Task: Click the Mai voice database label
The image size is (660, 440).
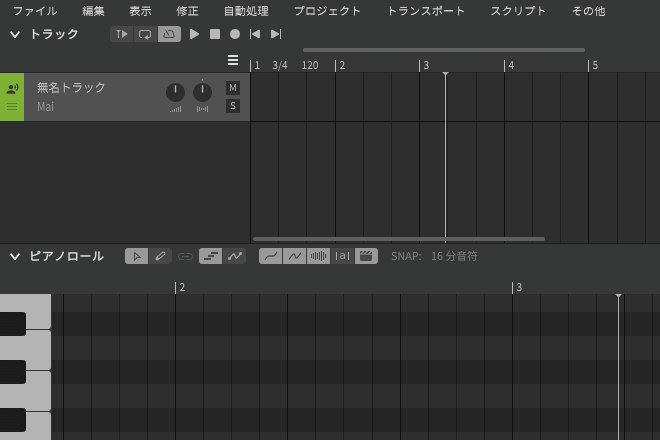Action: (45, 107)
